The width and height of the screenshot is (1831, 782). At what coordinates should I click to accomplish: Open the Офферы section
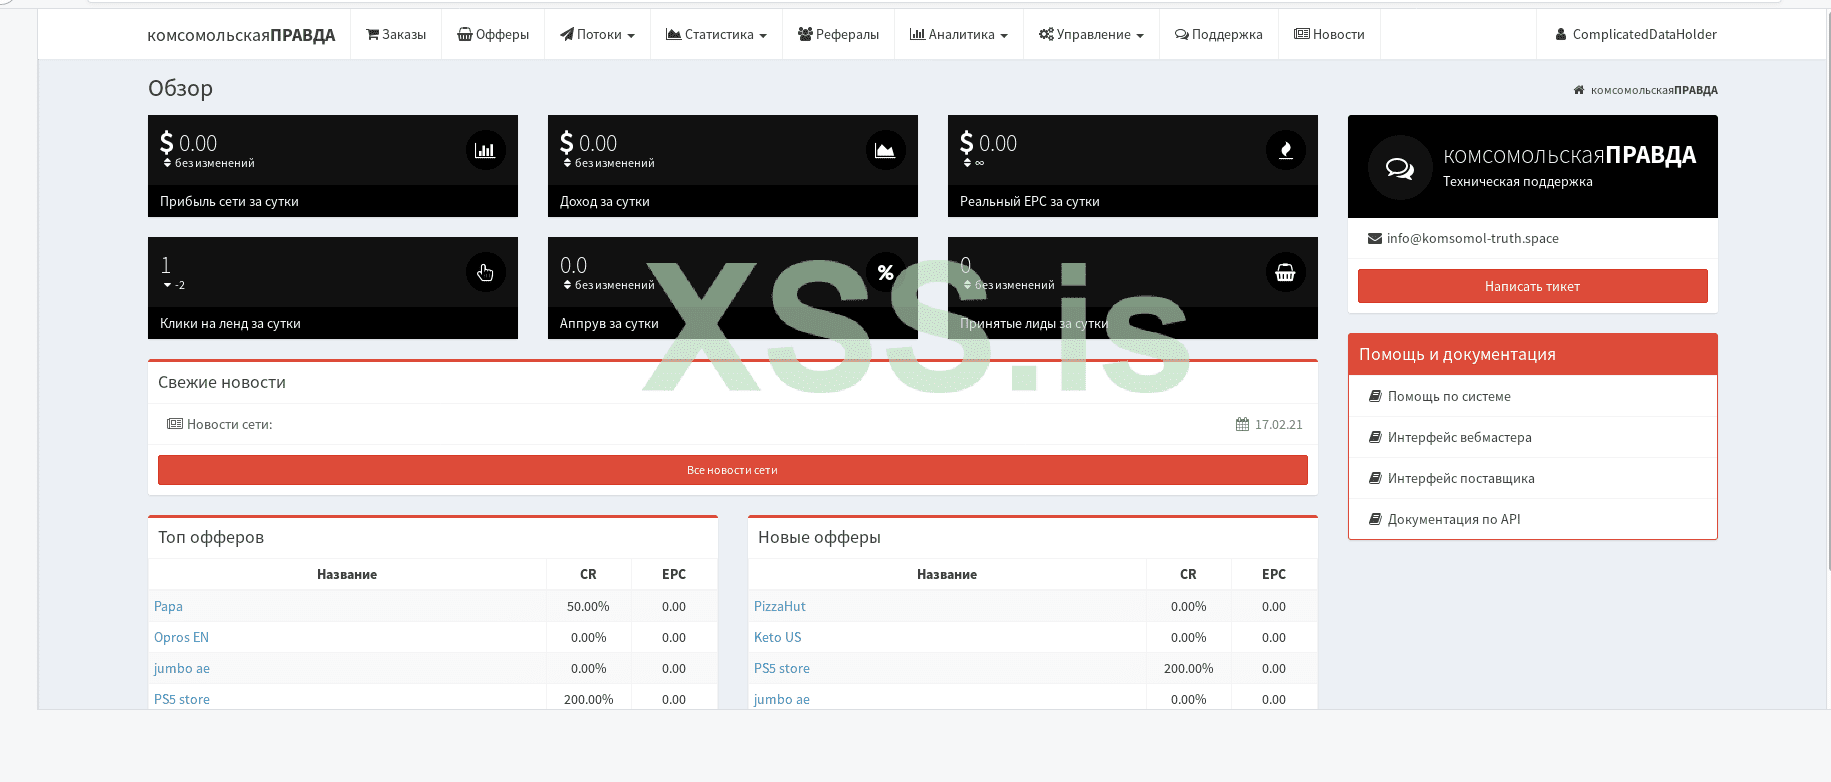[493, 34]
